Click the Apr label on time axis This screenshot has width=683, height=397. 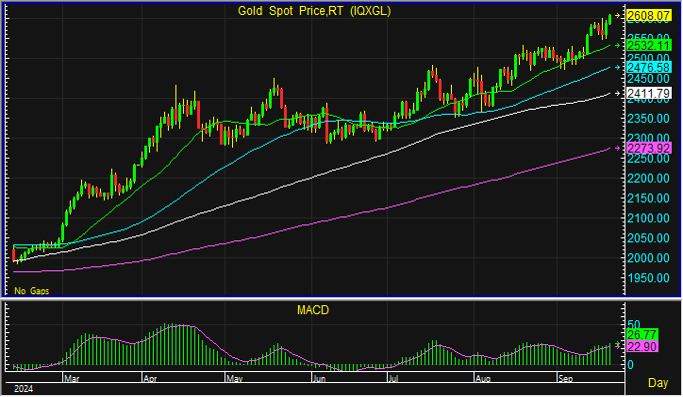tap(150, 378)
